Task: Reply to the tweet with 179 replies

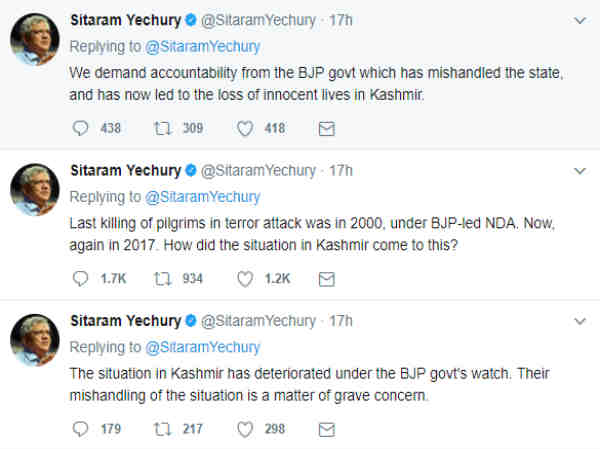Action: tap(82, 428)
